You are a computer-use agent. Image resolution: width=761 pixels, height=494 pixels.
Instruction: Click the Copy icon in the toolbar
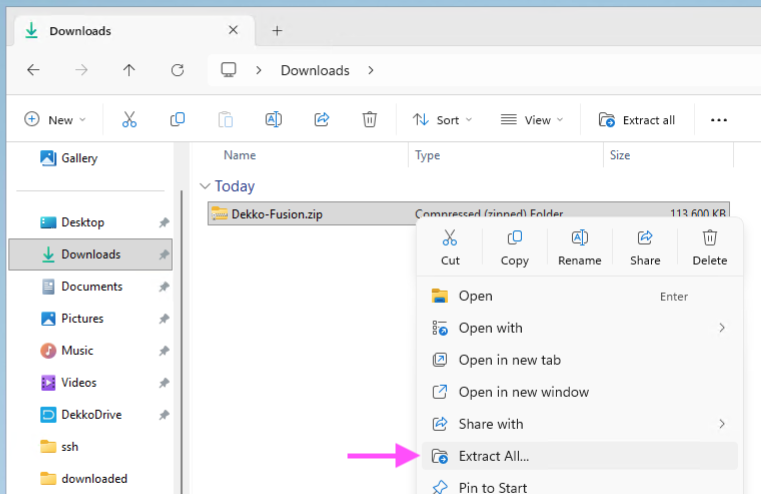tap(177, 119)
